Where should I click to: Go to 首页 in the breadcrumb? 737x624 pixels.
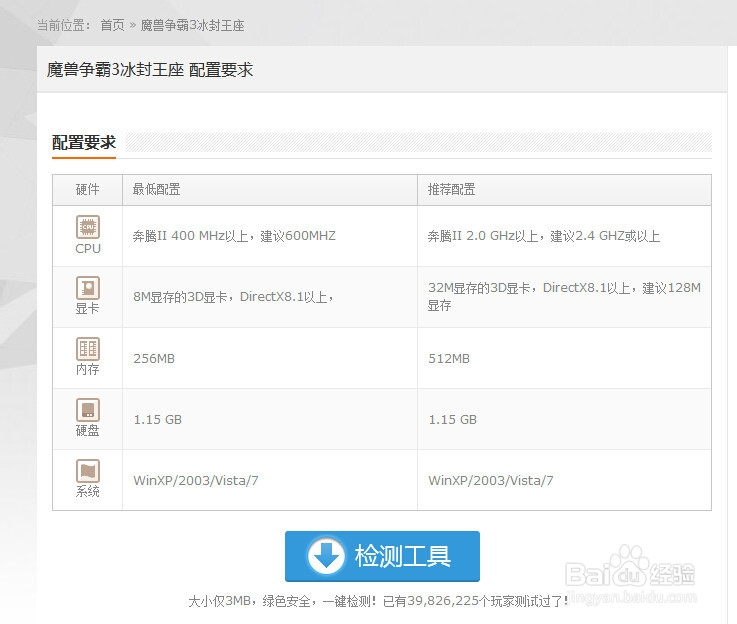point(113,25)
